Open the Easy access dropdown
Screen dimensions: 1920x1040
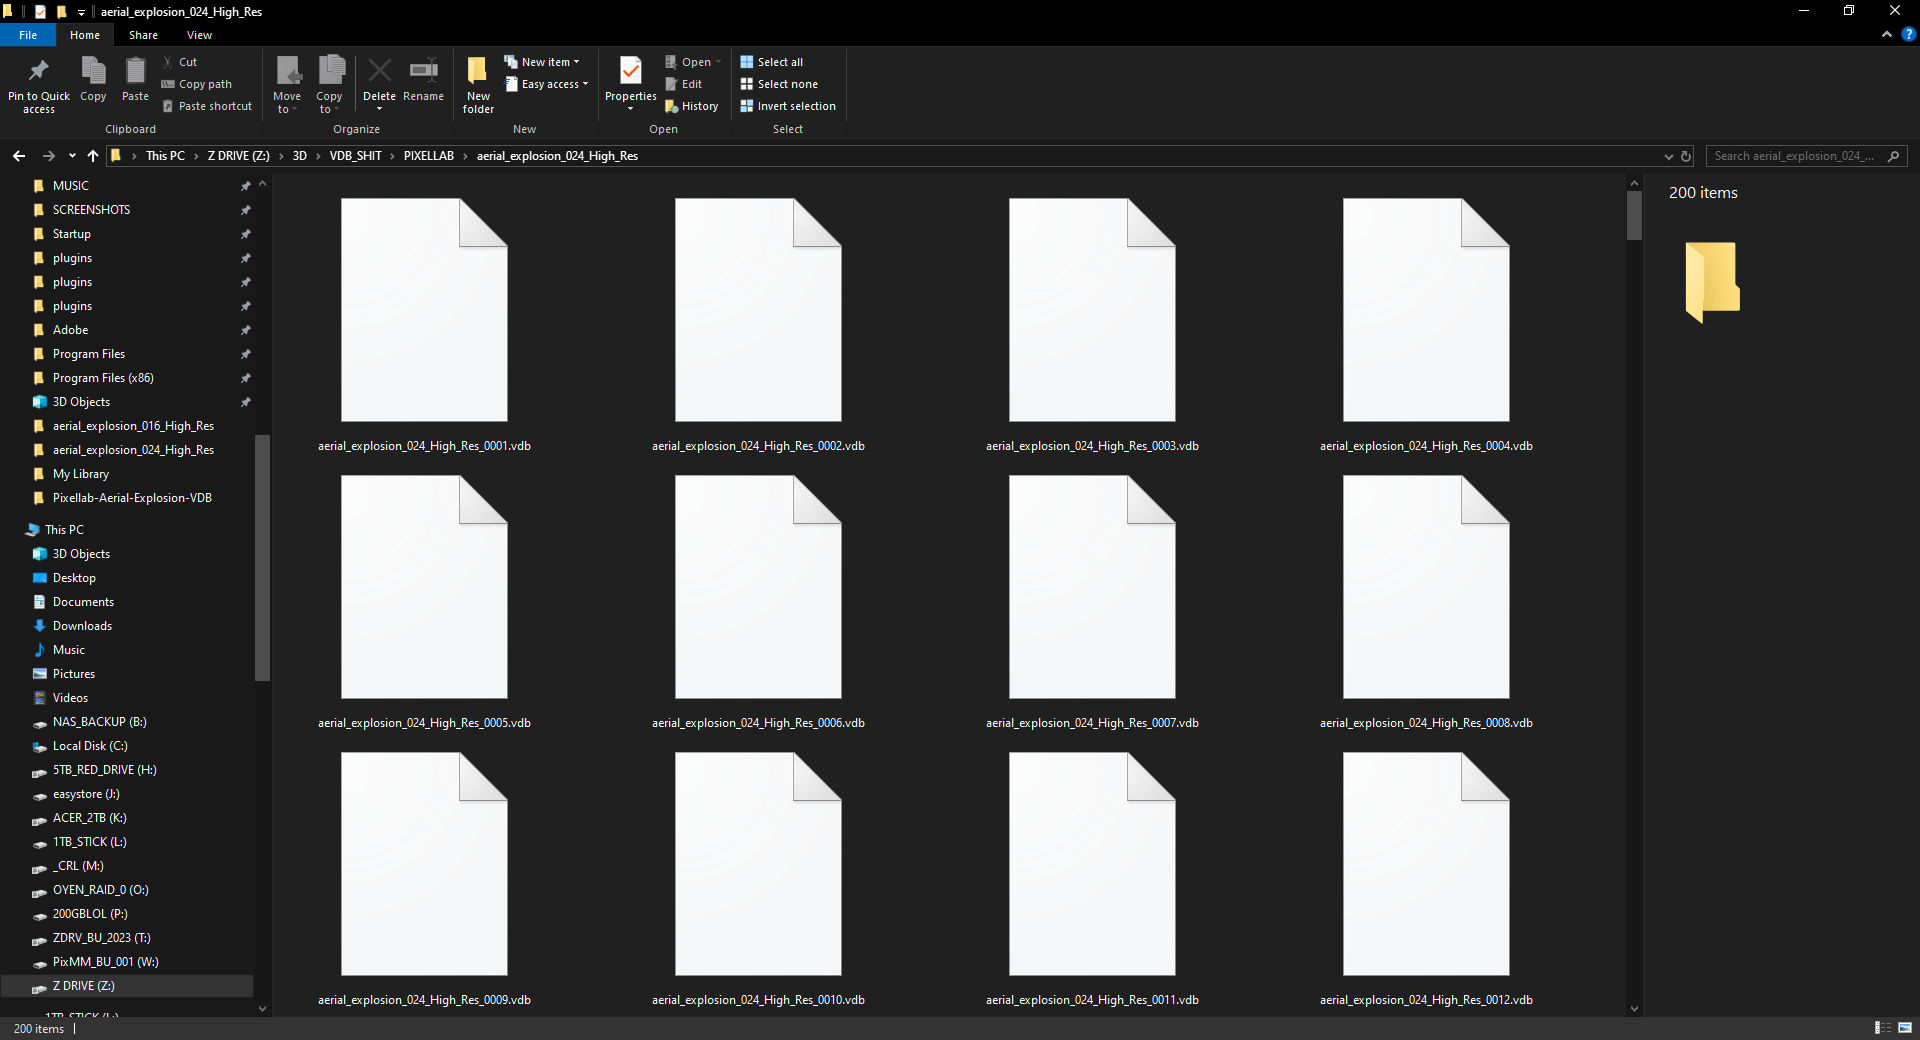pyautogui.click(x=546, y=84)
